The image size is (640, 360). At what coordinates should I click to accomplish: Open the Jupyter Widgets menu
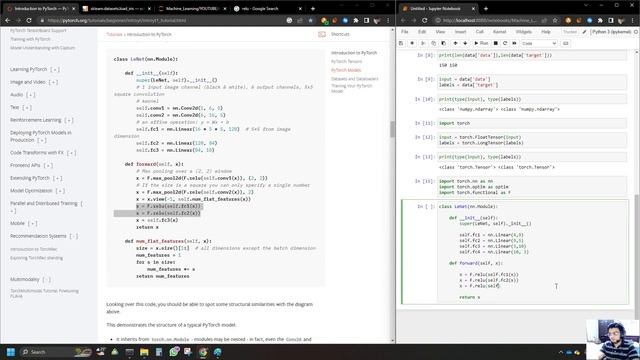[x=524, y=32]
